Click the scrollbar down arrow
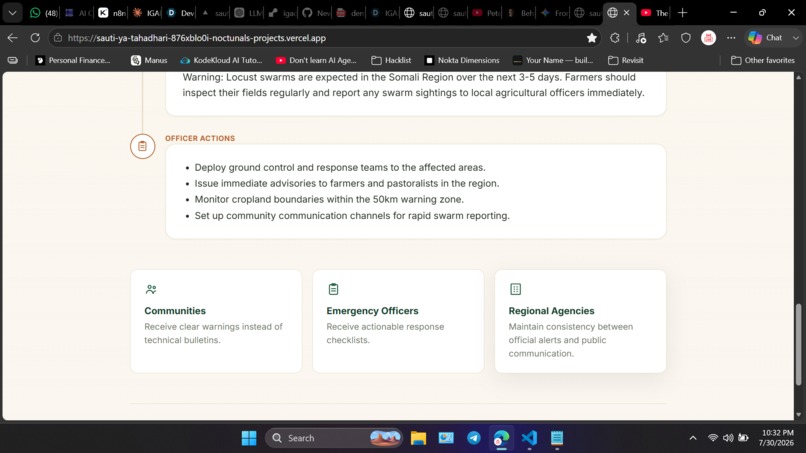Screen dimensions: 806x453 click(x=798, y=414)
